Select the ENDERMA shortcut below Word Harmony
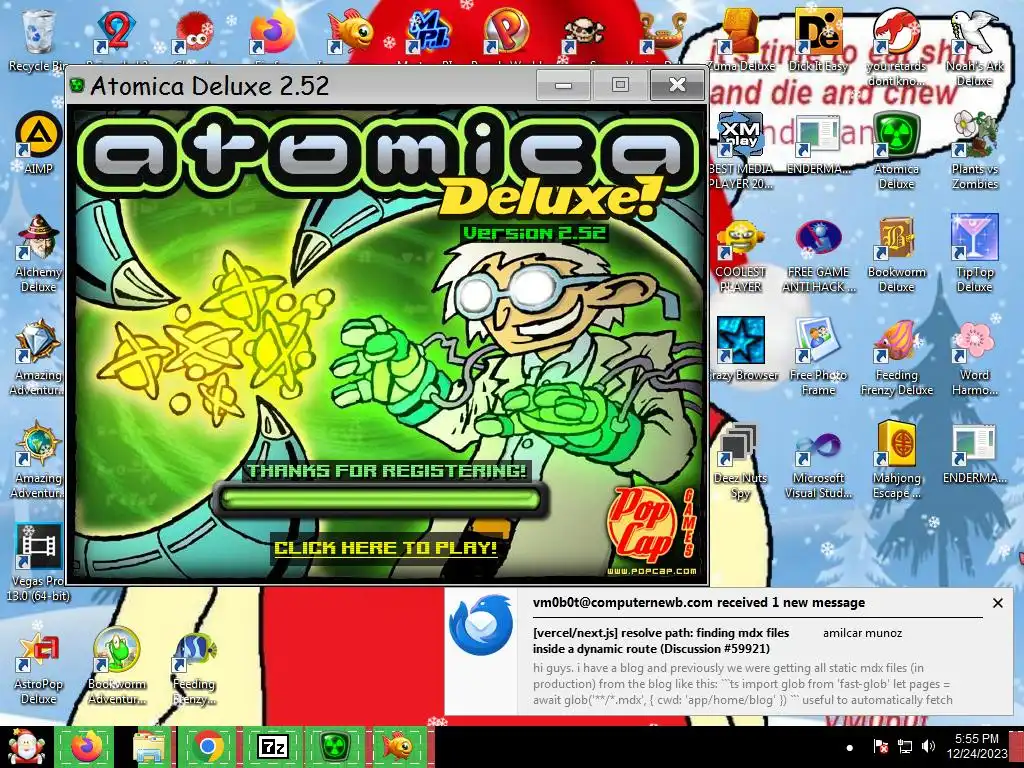 pyautogui.click(x=974, y=453)
